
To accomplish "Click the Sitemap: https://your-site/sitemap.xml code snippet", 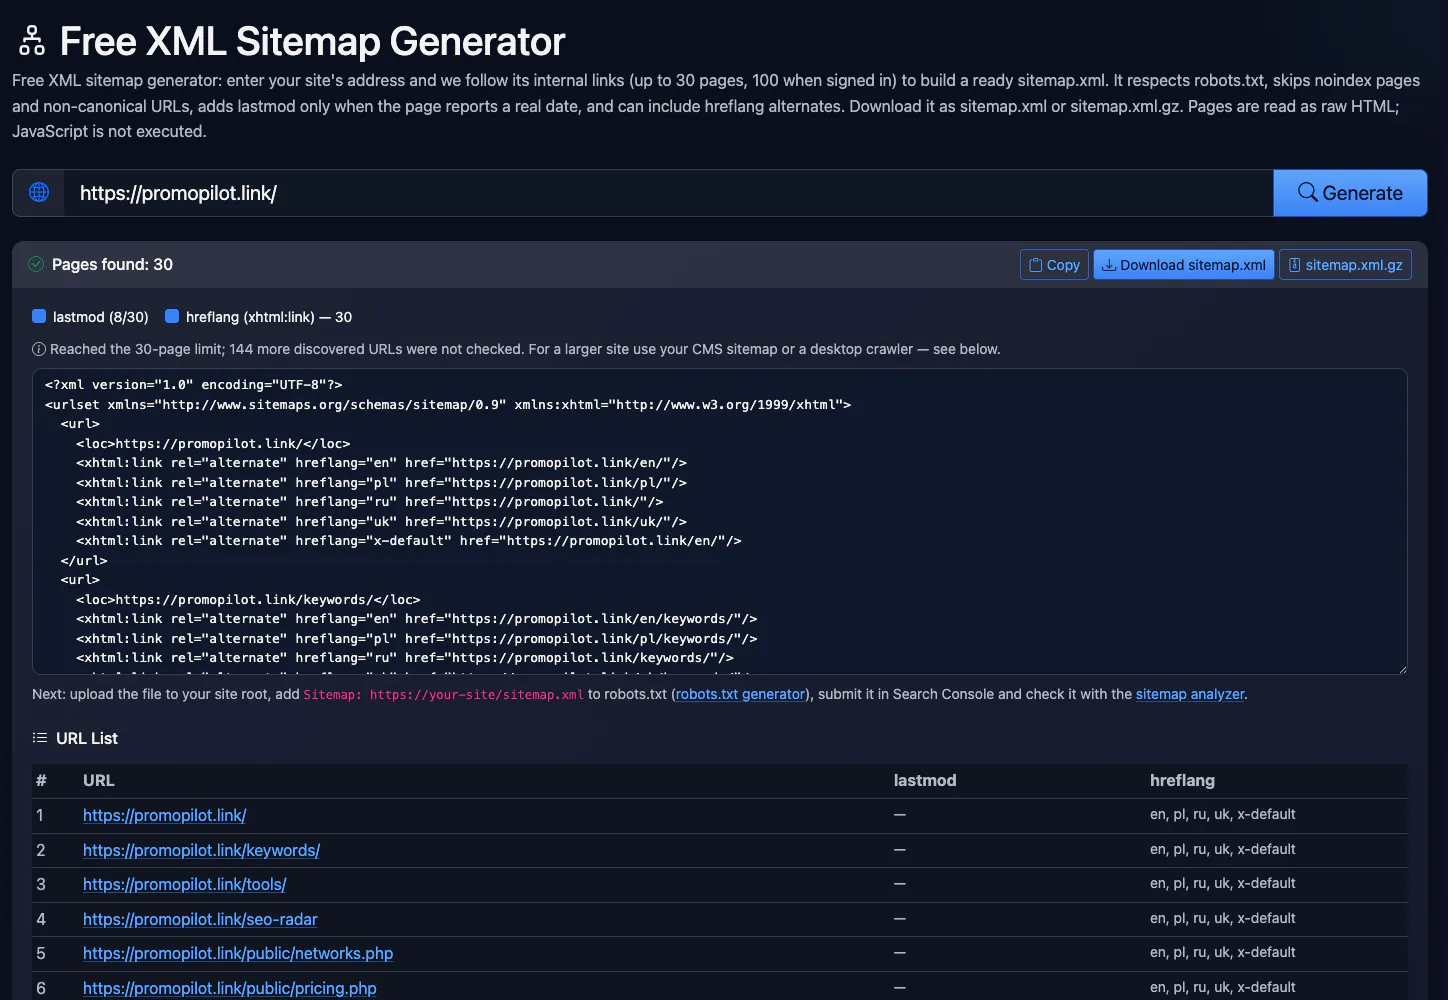I will [443, 694].
